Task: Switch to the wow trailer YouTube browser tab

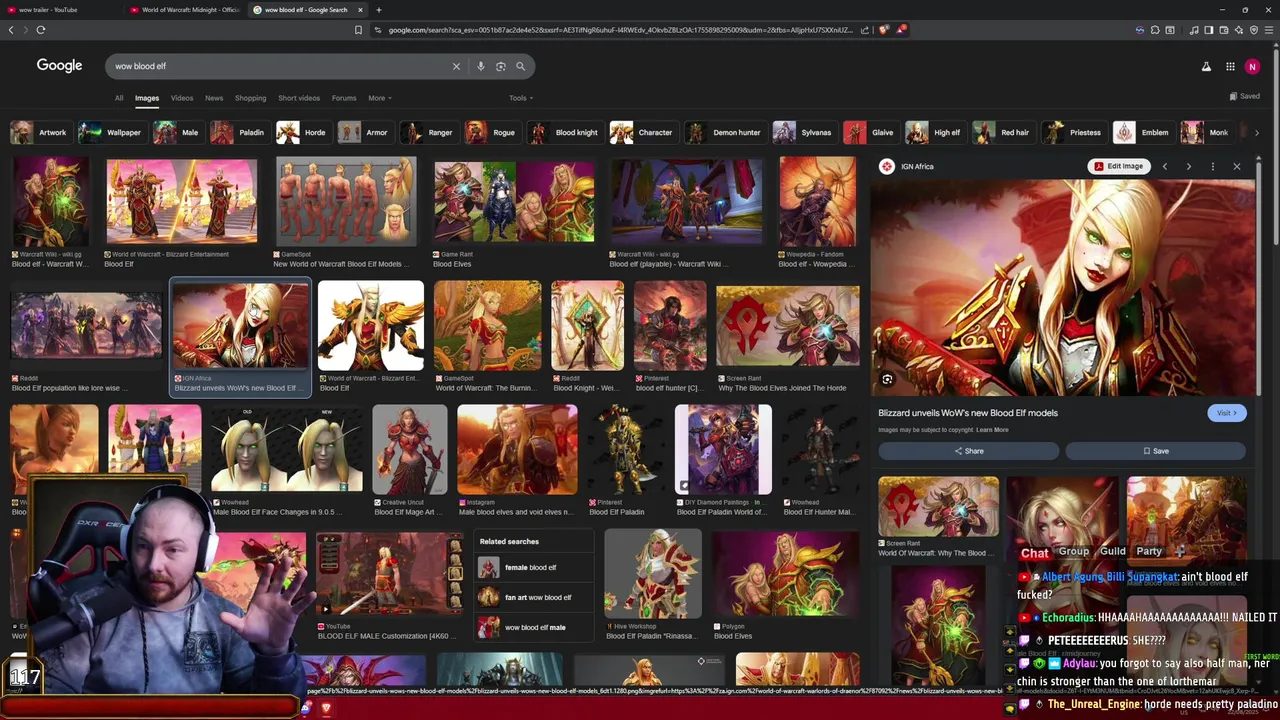Action: point(60,10)
